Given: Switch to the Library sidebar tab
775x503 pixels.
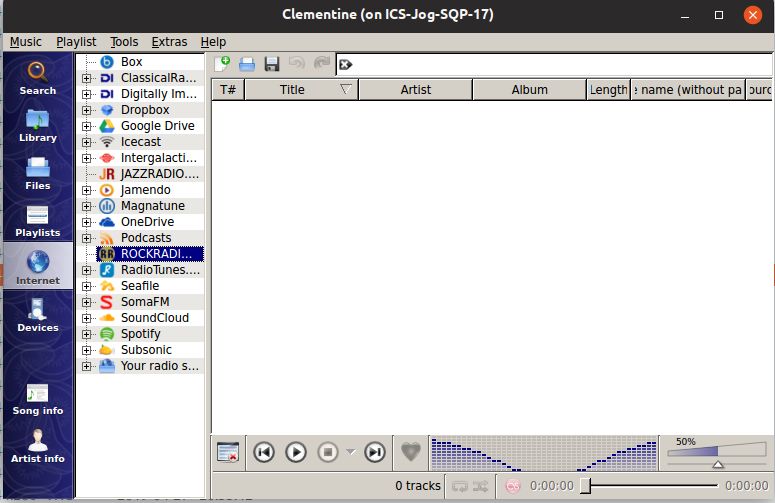Looking at the screenshot, I should 38,126.
